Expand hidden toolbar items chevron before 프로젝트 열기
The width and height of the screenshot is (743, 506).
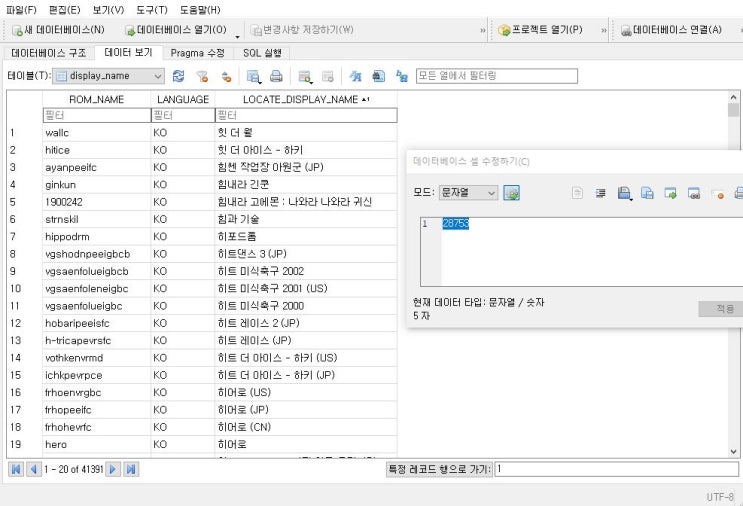(x=482, y=30)
